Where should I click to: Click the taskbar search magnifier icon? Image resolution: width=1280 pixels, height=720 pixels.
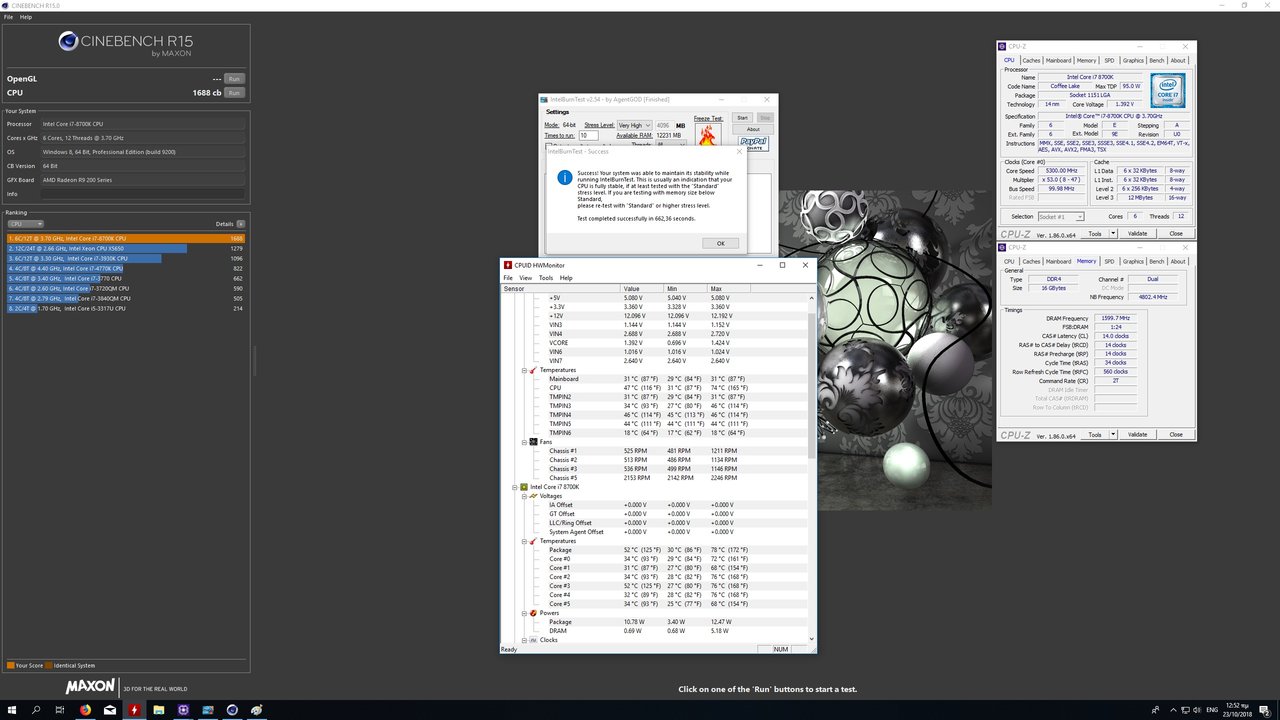[36, 710]
